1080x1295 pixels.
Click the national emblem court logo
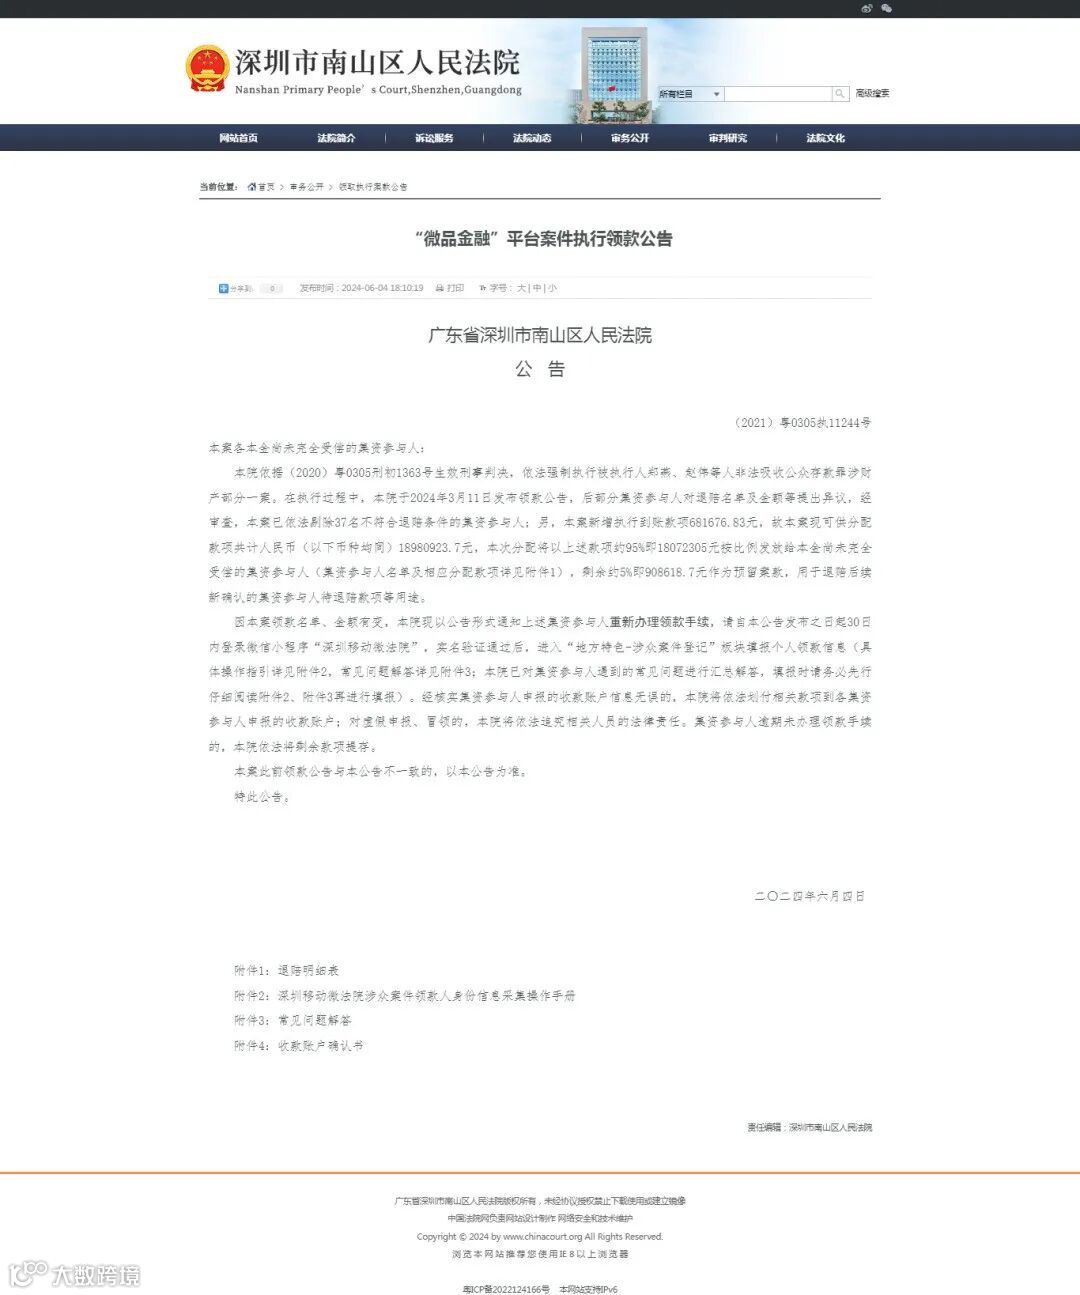pyautogui.click(x=207, y=69)
